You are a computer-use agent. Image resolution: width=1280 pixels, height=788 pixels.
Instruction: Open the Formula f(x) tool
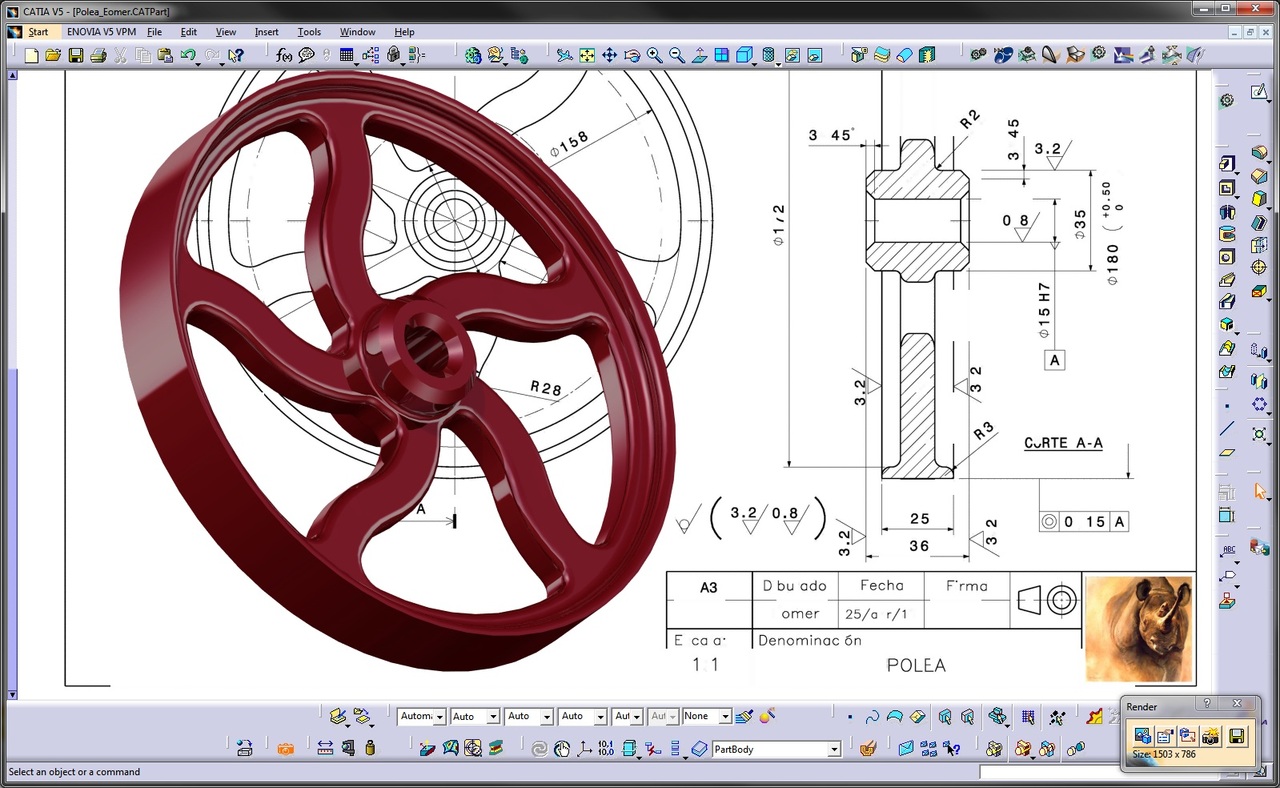tap(285, 56)
